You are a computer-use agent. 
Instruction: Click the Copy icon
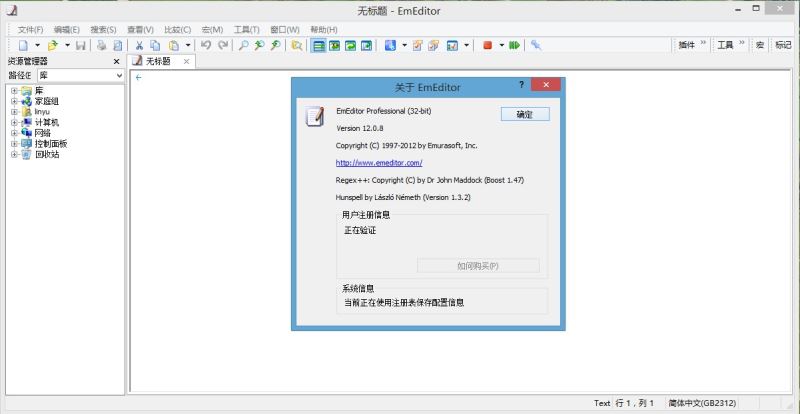(x=155, y=45)
